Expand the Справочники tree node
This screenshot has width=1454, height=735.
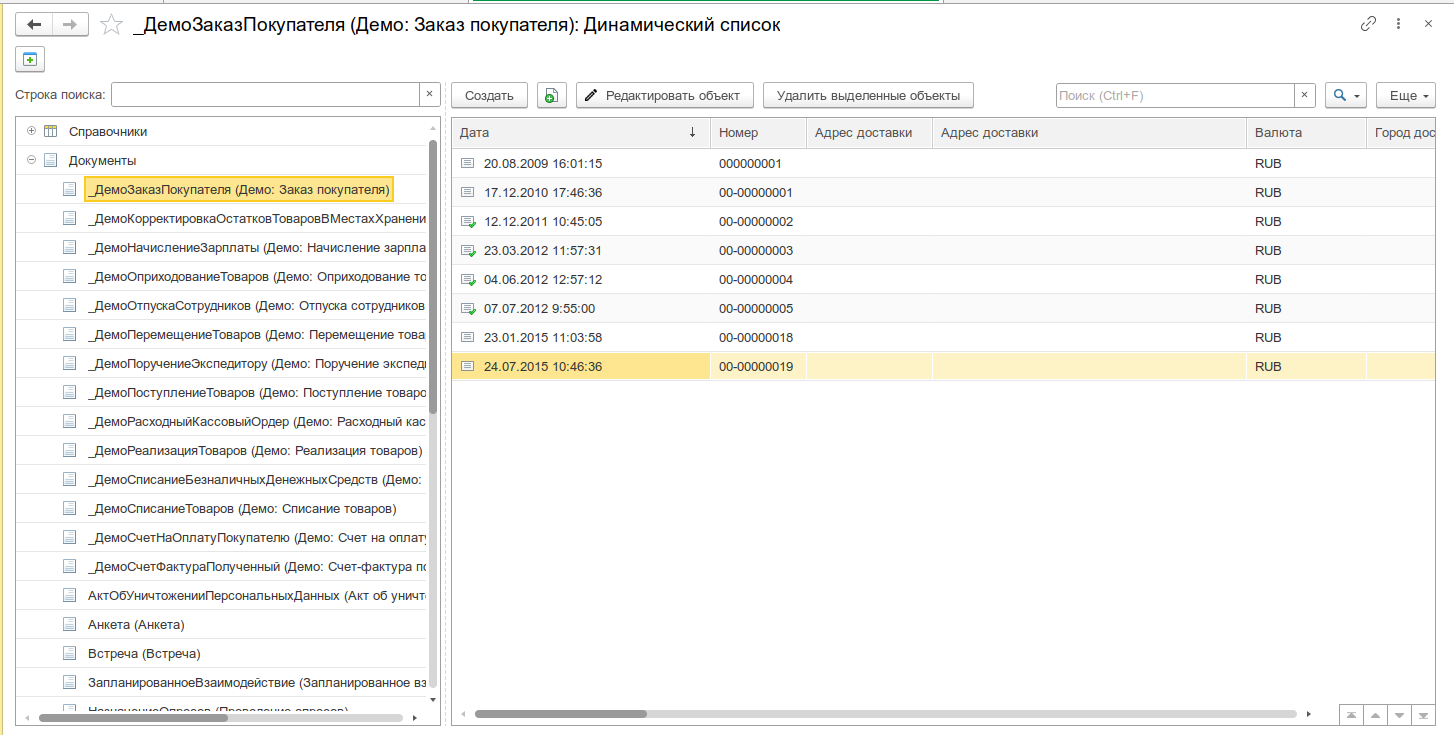pyautogui.click(x=32, y=131)
